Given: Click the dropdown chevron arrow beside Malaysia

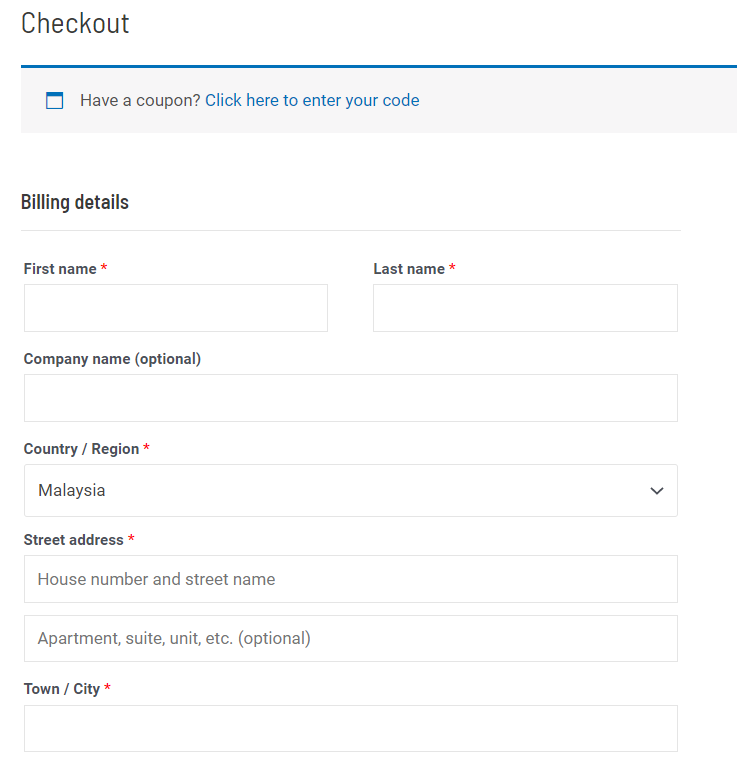Looking at the screenshot, I should coord(657,491).
